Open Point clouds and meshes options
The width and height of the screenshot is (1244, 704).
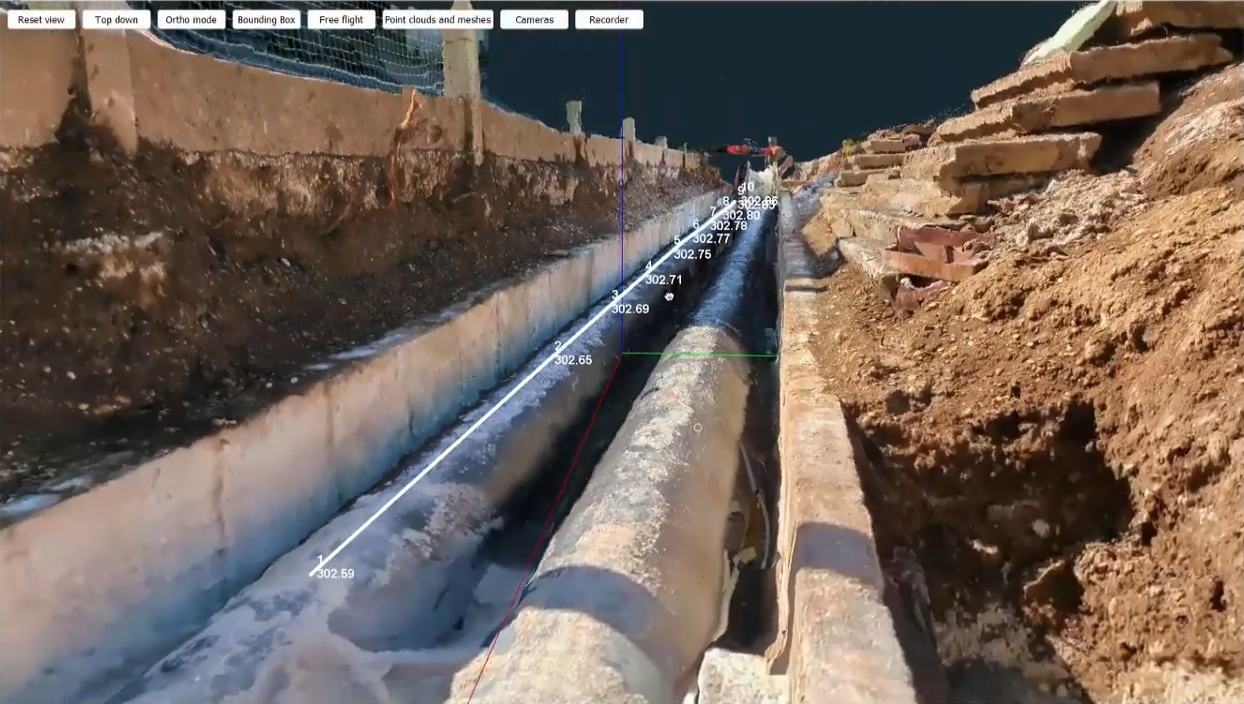click(437, 19)
